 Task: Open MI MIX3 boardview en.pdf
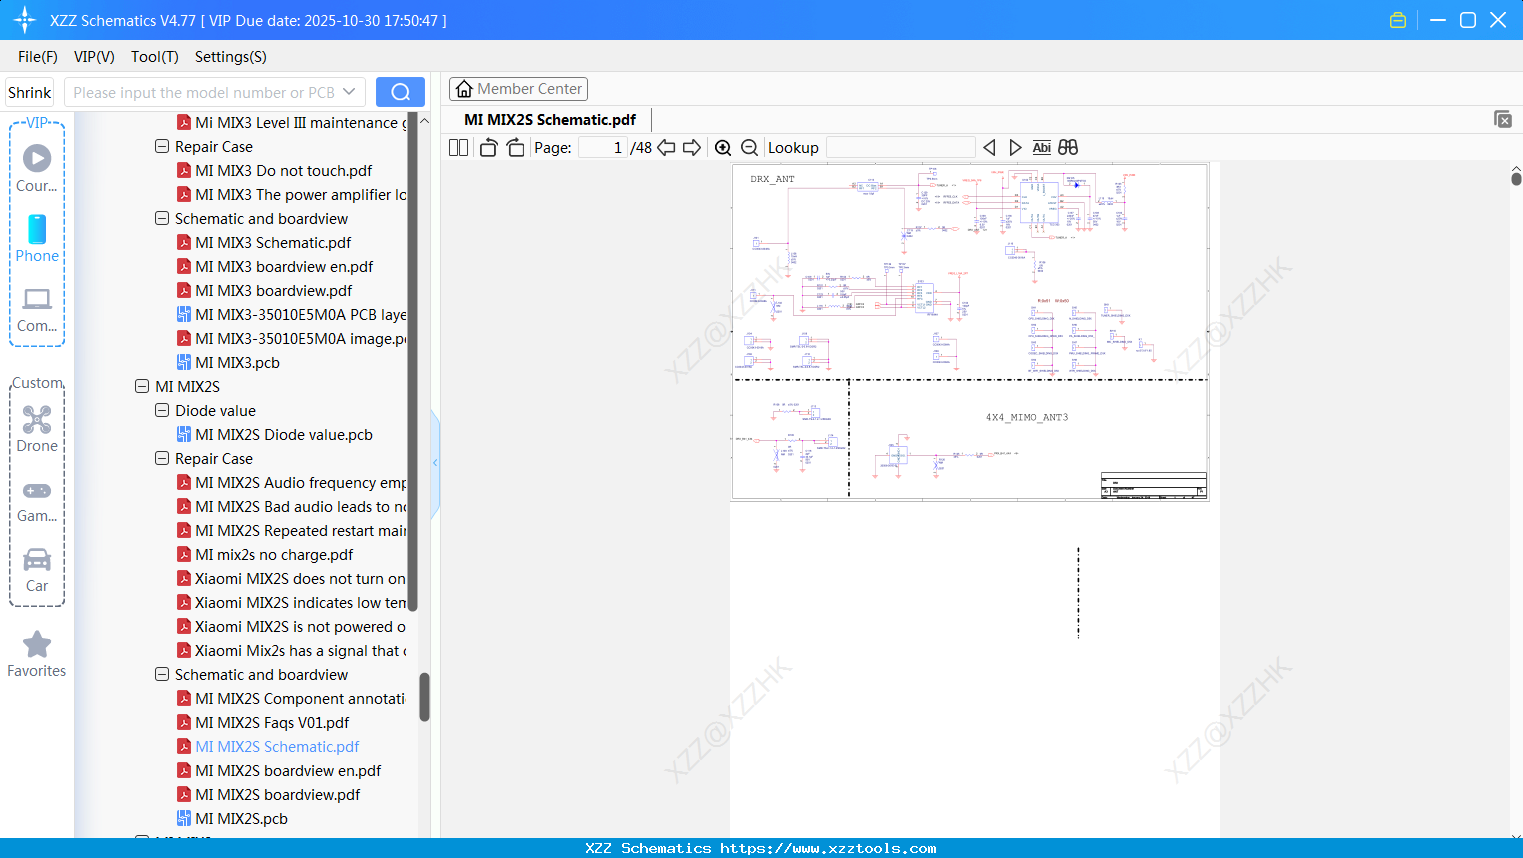284,266
